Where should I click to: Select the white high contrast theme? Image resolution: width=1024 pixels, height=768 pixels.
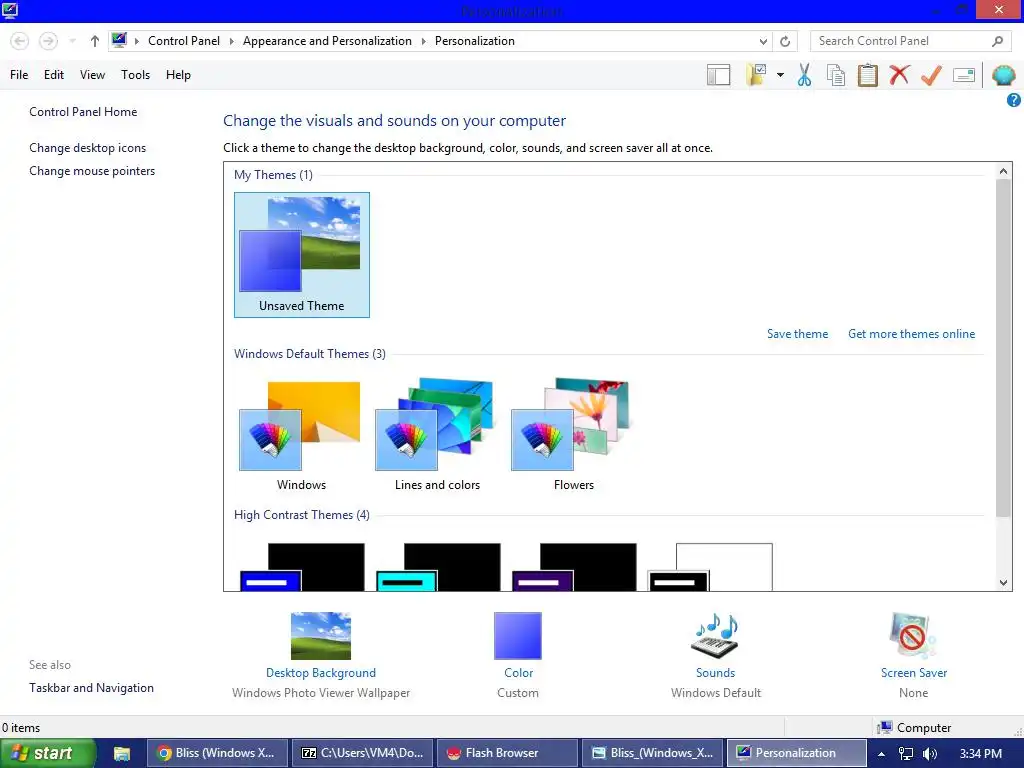pos(711,567)
